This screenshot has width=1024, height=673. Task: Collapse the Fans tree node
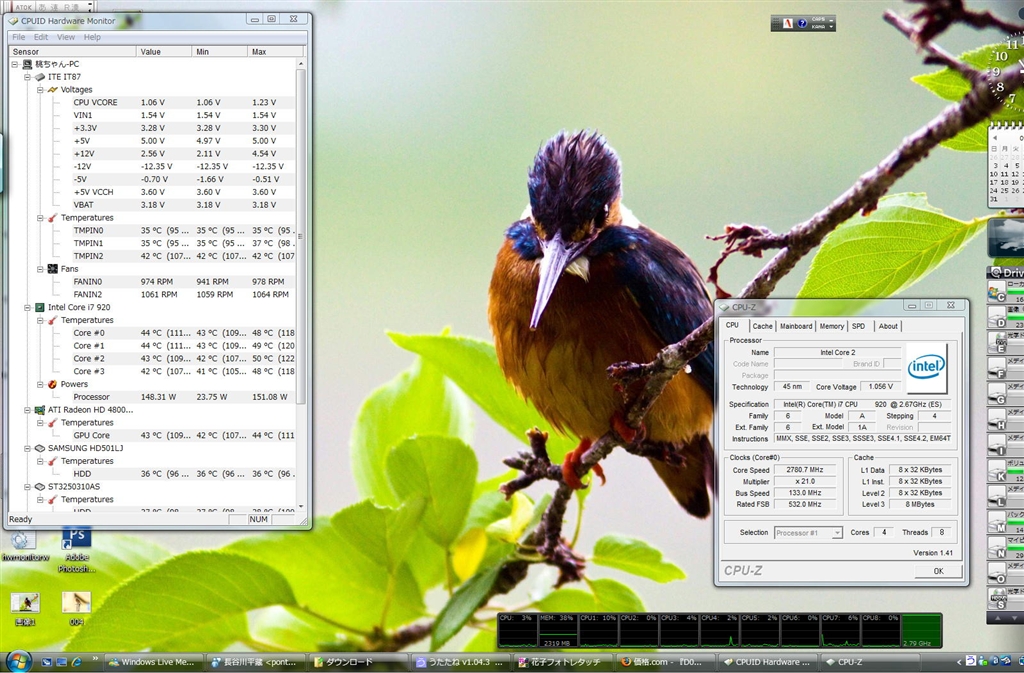point(40,269)
